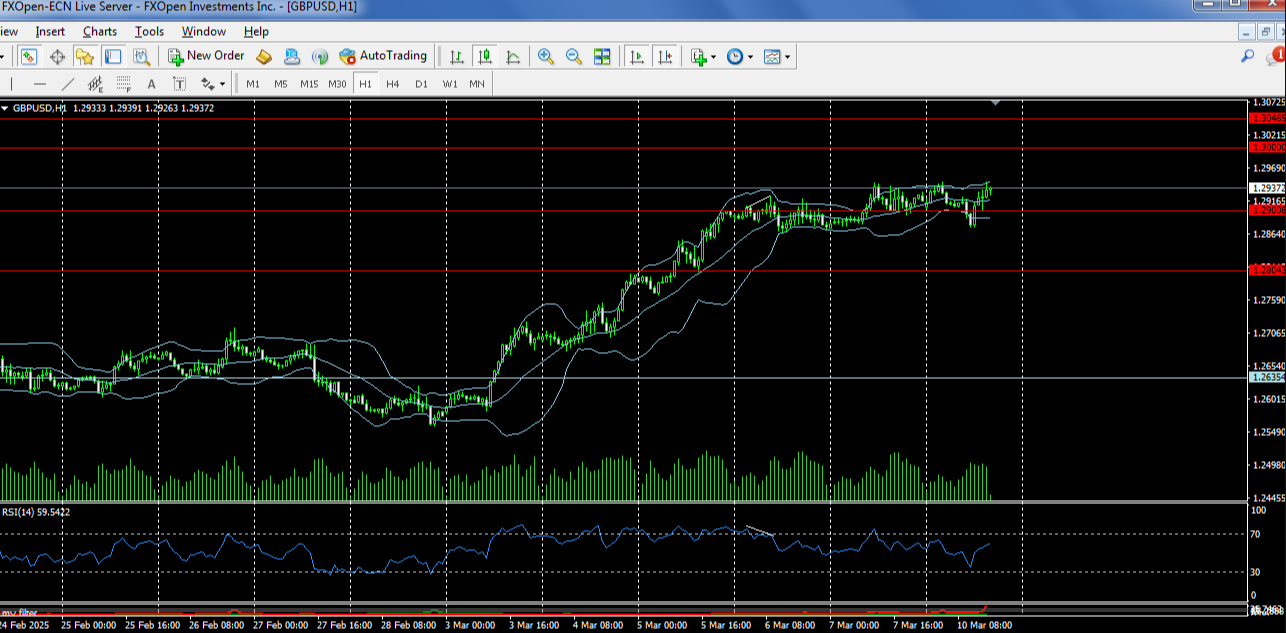Select the active H1 timeframe button

pyautogui.click(x=365, y=84)
